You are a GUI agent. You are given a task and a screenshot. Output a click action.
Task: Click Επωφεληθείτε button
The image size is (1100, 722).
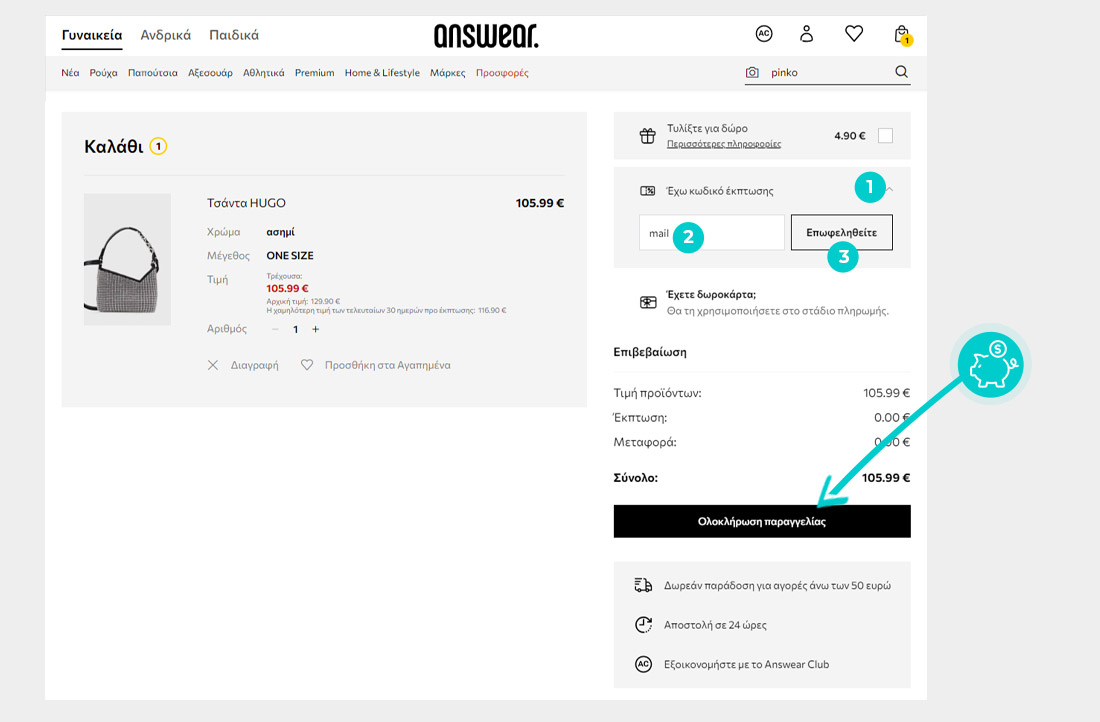click(842, 232)
